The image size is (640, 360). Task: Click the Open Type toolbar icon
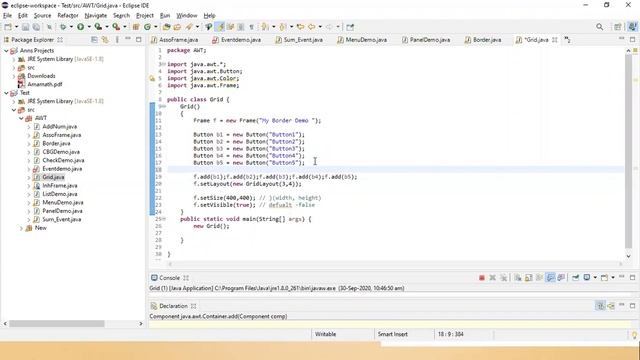[166, 27]
